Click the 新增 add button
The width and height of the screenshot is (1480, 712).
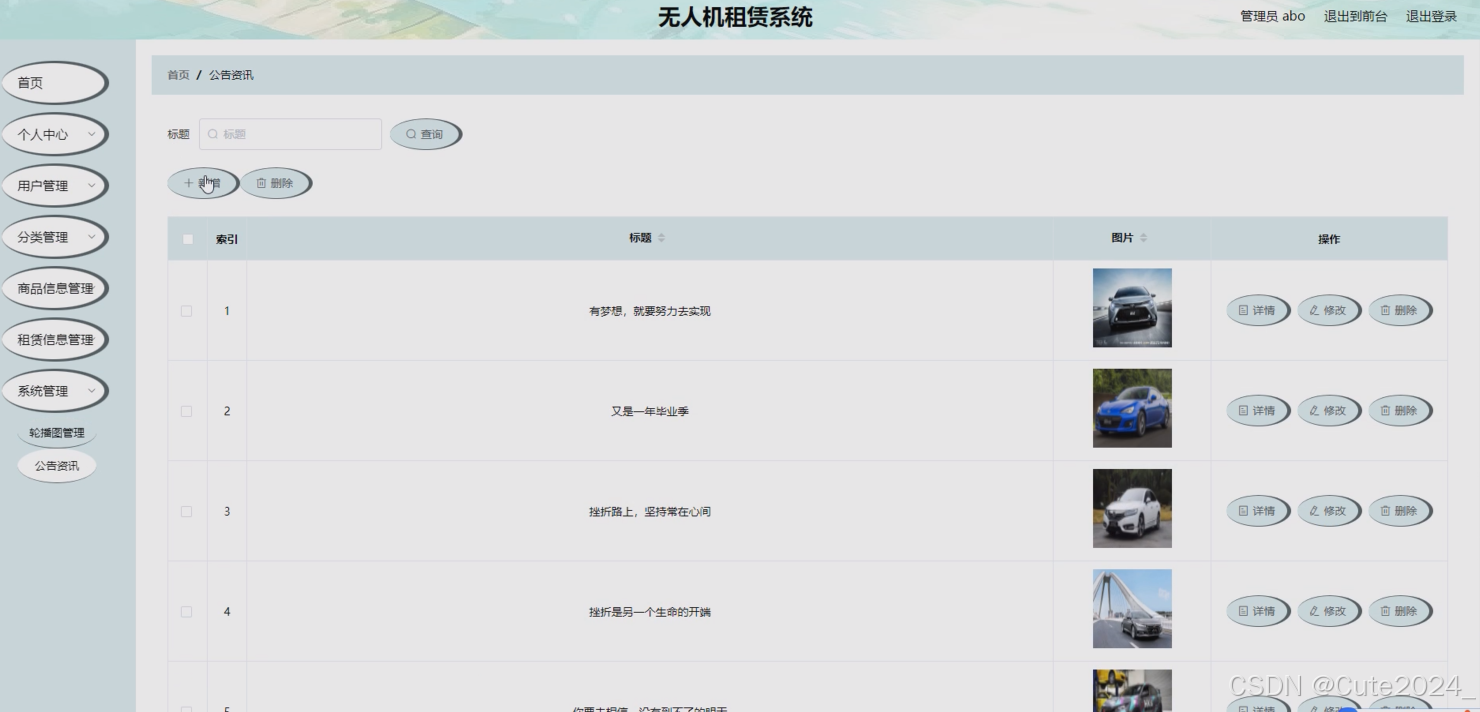click(x=202, y=183)
